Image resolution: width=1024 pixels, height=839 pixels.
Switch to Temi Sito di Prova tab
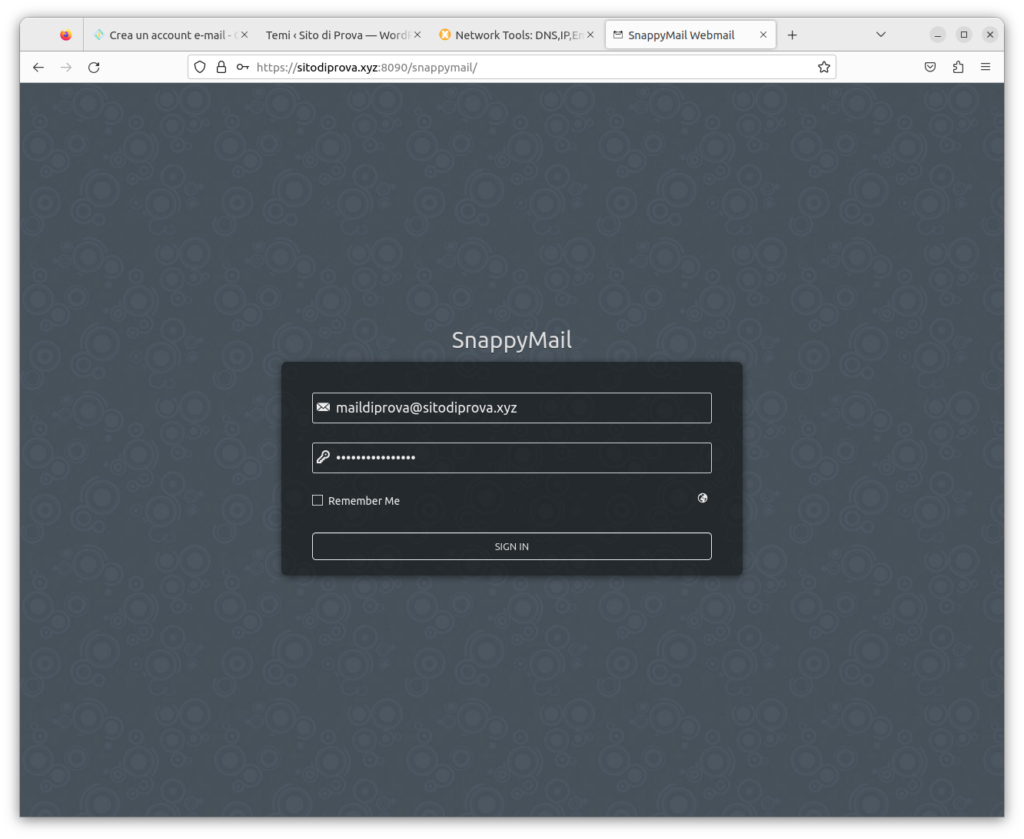[335, 35]
